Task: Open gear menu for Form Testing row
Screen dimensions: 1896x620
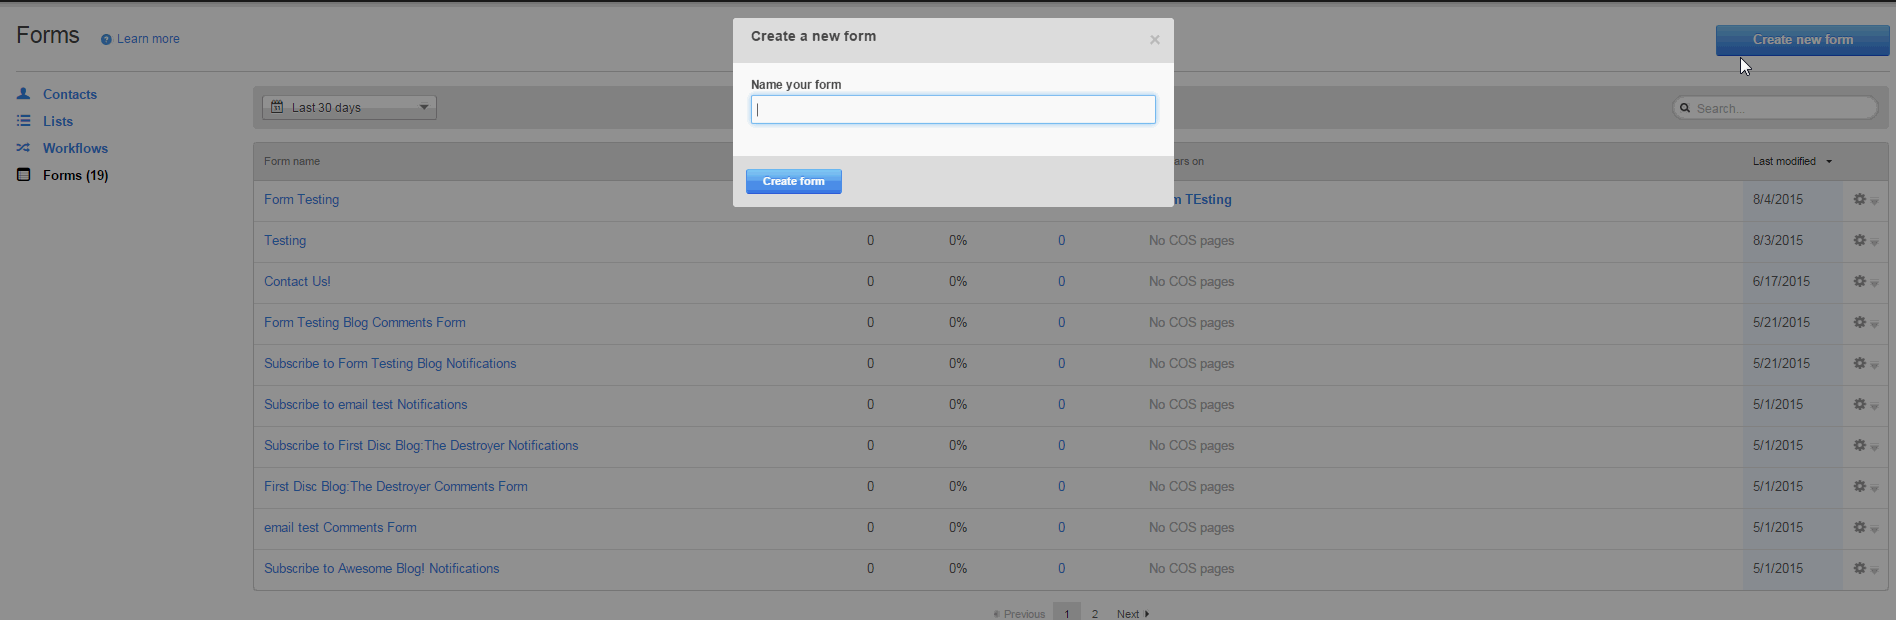Action: 1864,200
